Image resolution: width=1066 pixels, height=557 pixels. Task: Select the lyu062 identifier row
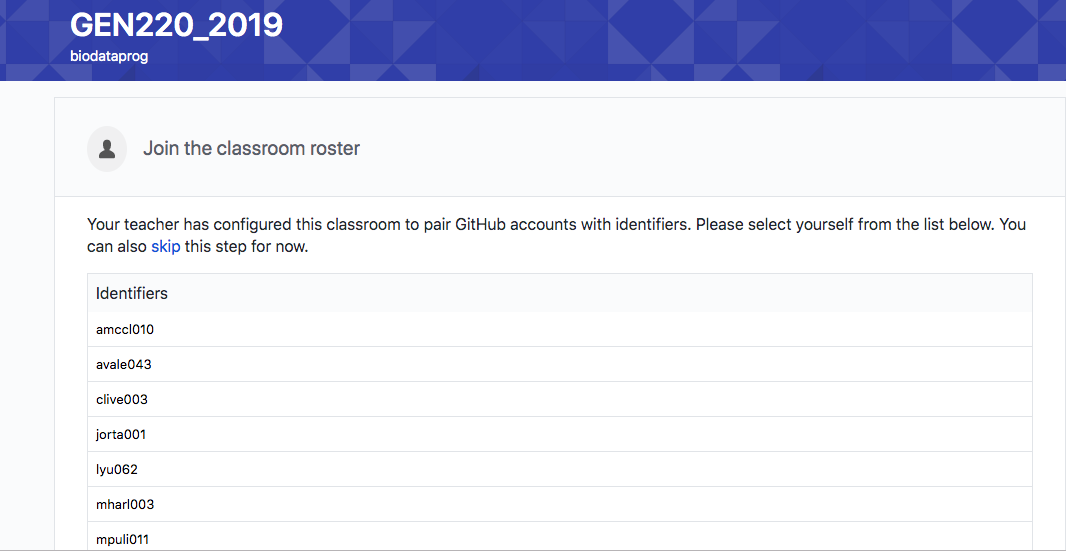point(116,469)
